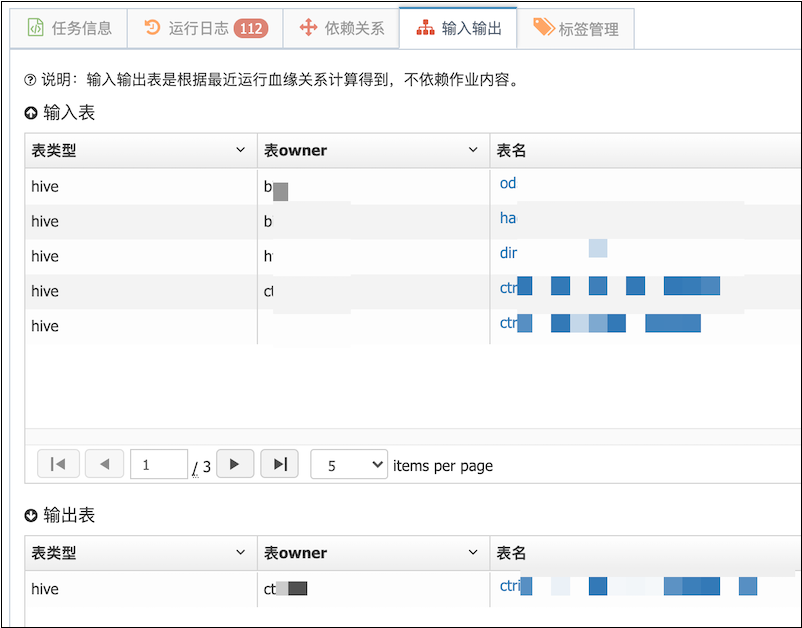Collapse the 输入表 section arrow icon
This screenshot has width=802, height=628.
pos(31,113)
